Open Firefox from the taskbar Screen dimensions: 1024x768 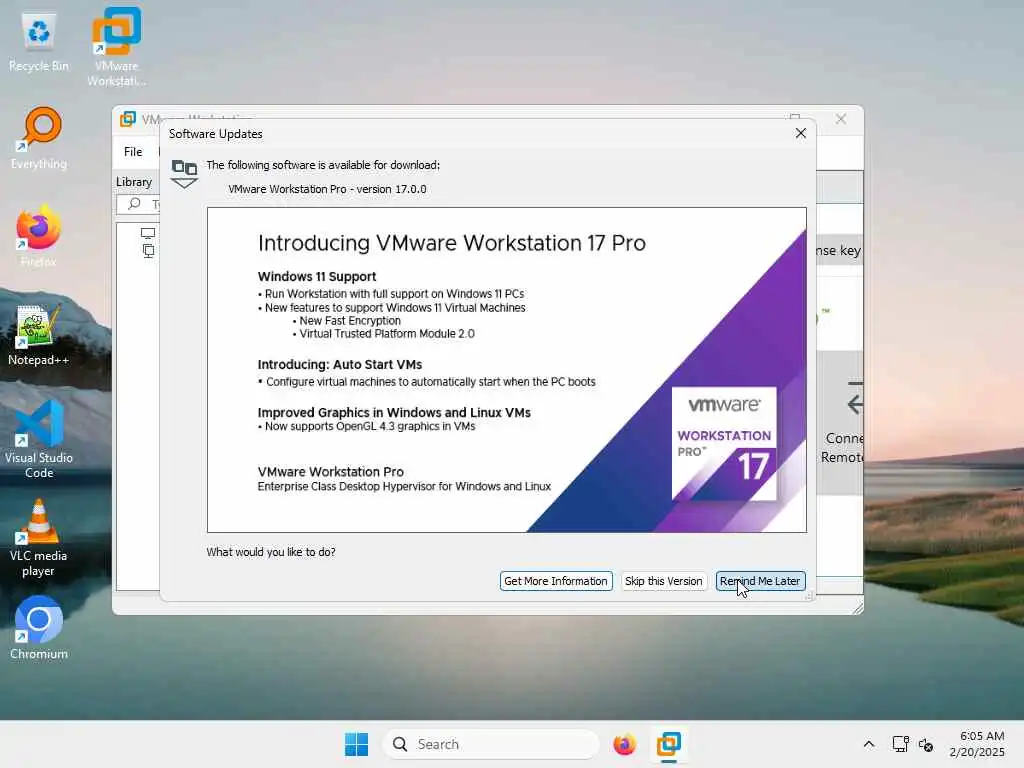coord(624,744)
